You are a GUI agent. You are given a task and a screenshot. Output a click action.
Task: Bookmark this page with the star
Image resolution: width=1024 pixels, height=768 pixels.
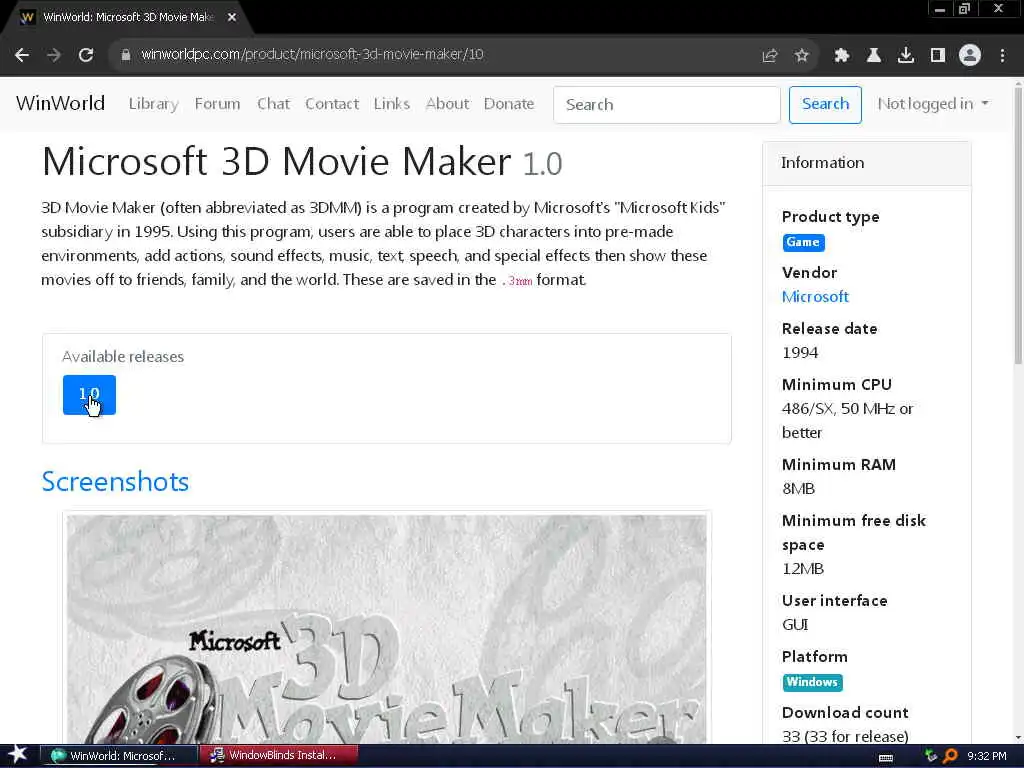[x=802, y=56]
